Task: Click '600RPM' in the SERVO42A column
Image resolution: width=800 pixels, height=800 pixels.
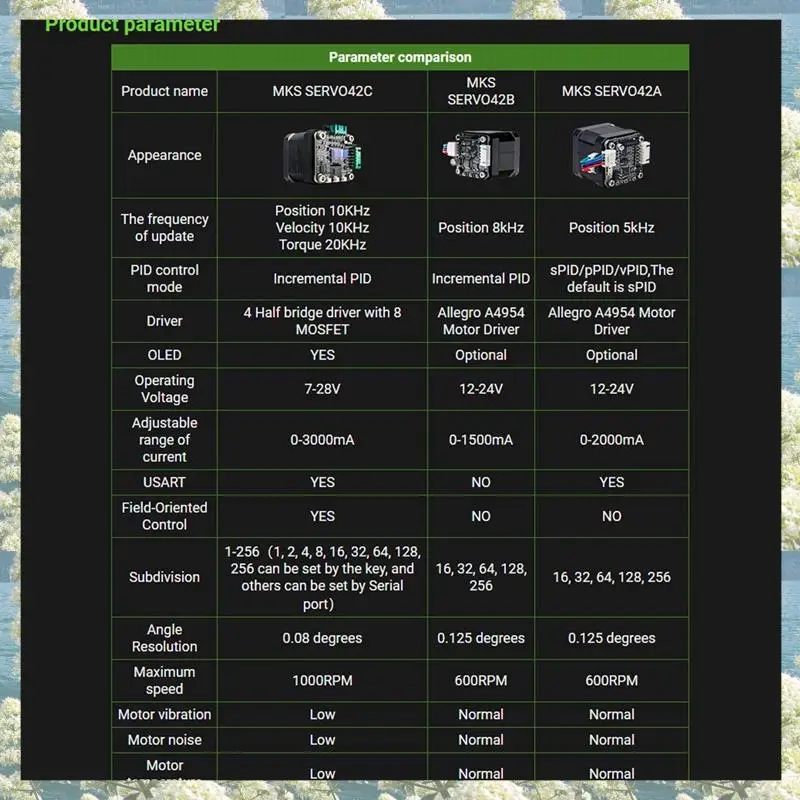Action: click(x=611, y=681)
